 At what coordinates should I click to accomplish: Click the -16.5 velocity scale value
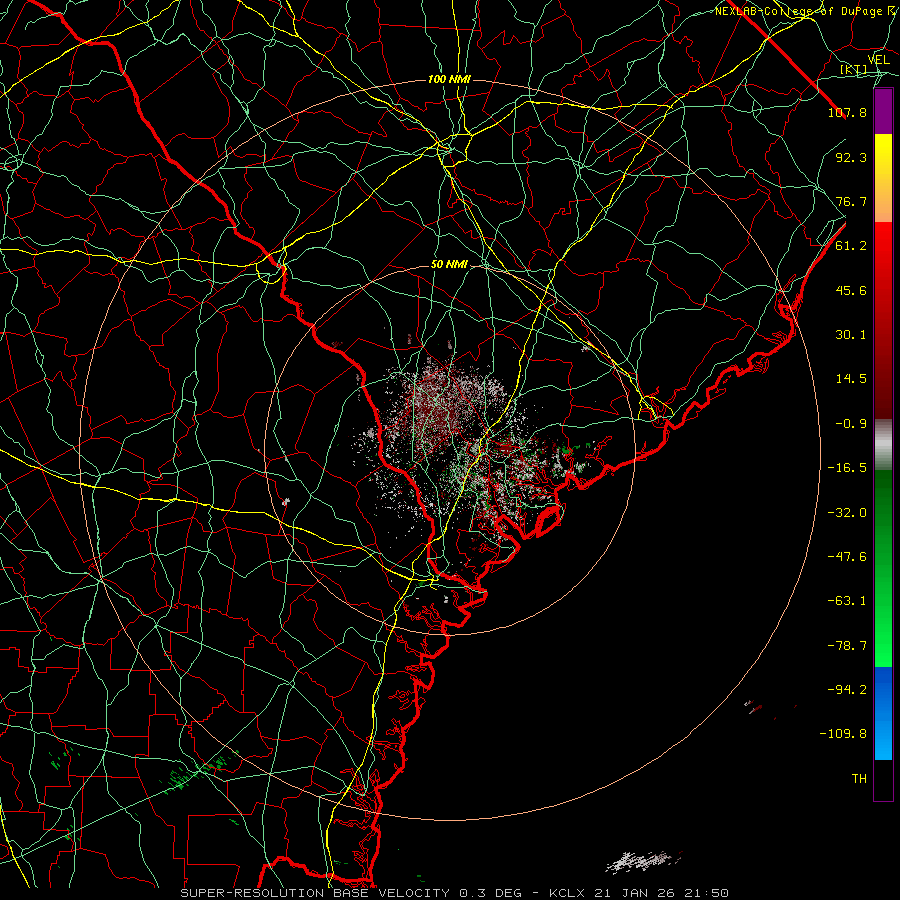pyautogui.click(x=847, y=468)
